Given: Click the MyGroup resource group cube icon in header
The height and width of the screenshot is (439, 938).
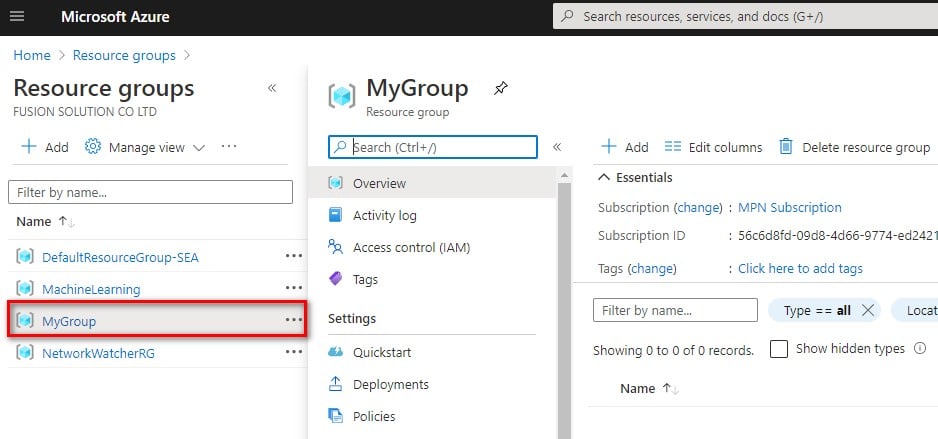Looking at the screenshot, I should pyautogui.click(x=341, y=97).
